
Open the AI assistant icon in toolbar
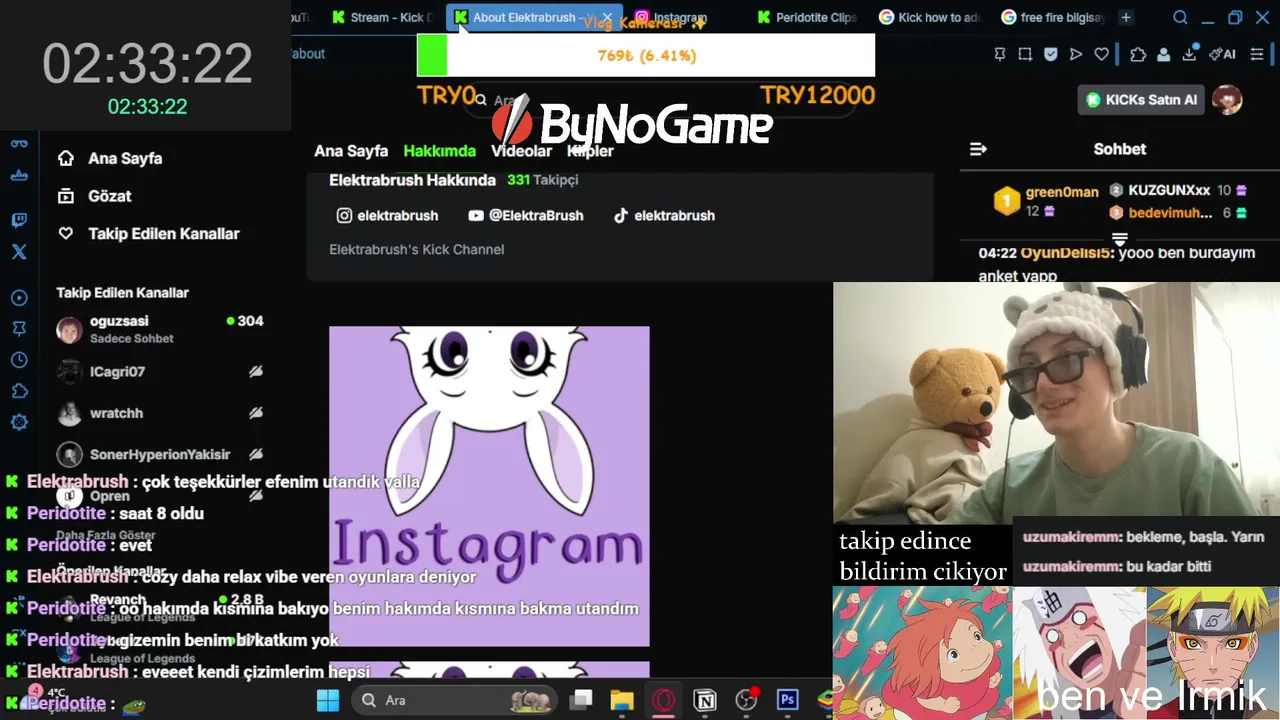tap(1222, 54)
